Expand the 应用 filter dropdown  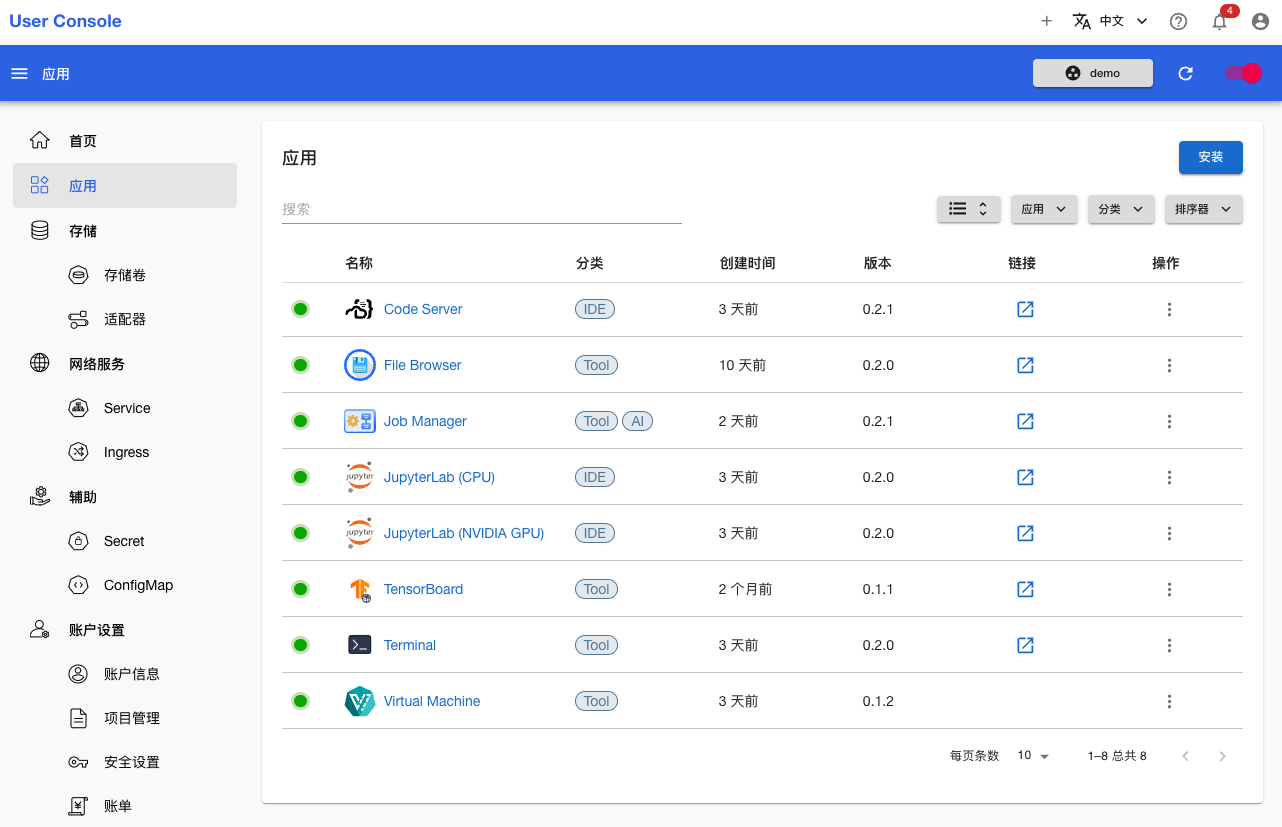tap(1044, 209)
